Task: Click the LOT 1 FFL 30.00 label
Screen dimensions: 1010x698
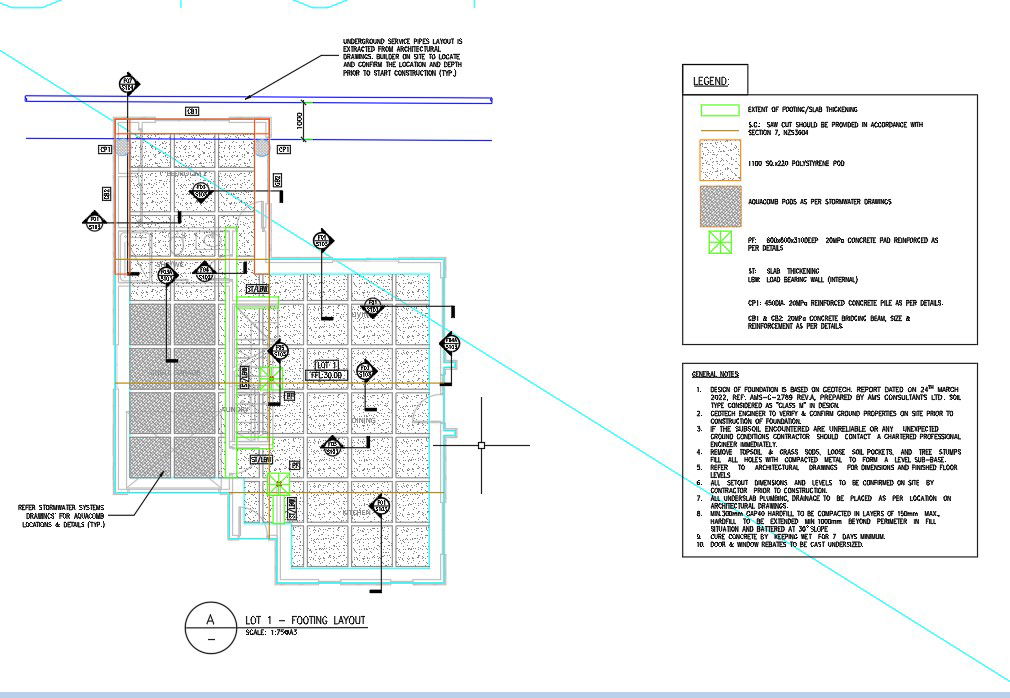Action: (327, 370)
